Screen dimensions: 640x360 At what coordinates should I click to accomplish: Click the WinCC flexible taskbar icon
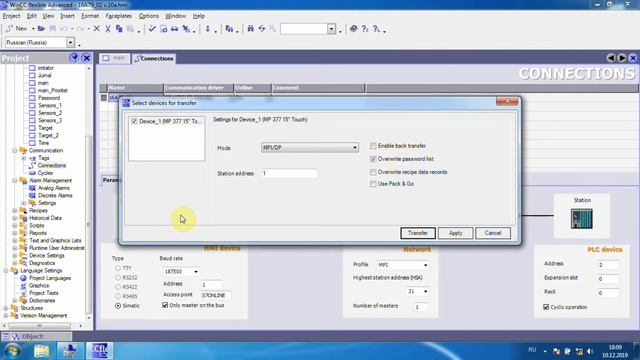point(99,351)
